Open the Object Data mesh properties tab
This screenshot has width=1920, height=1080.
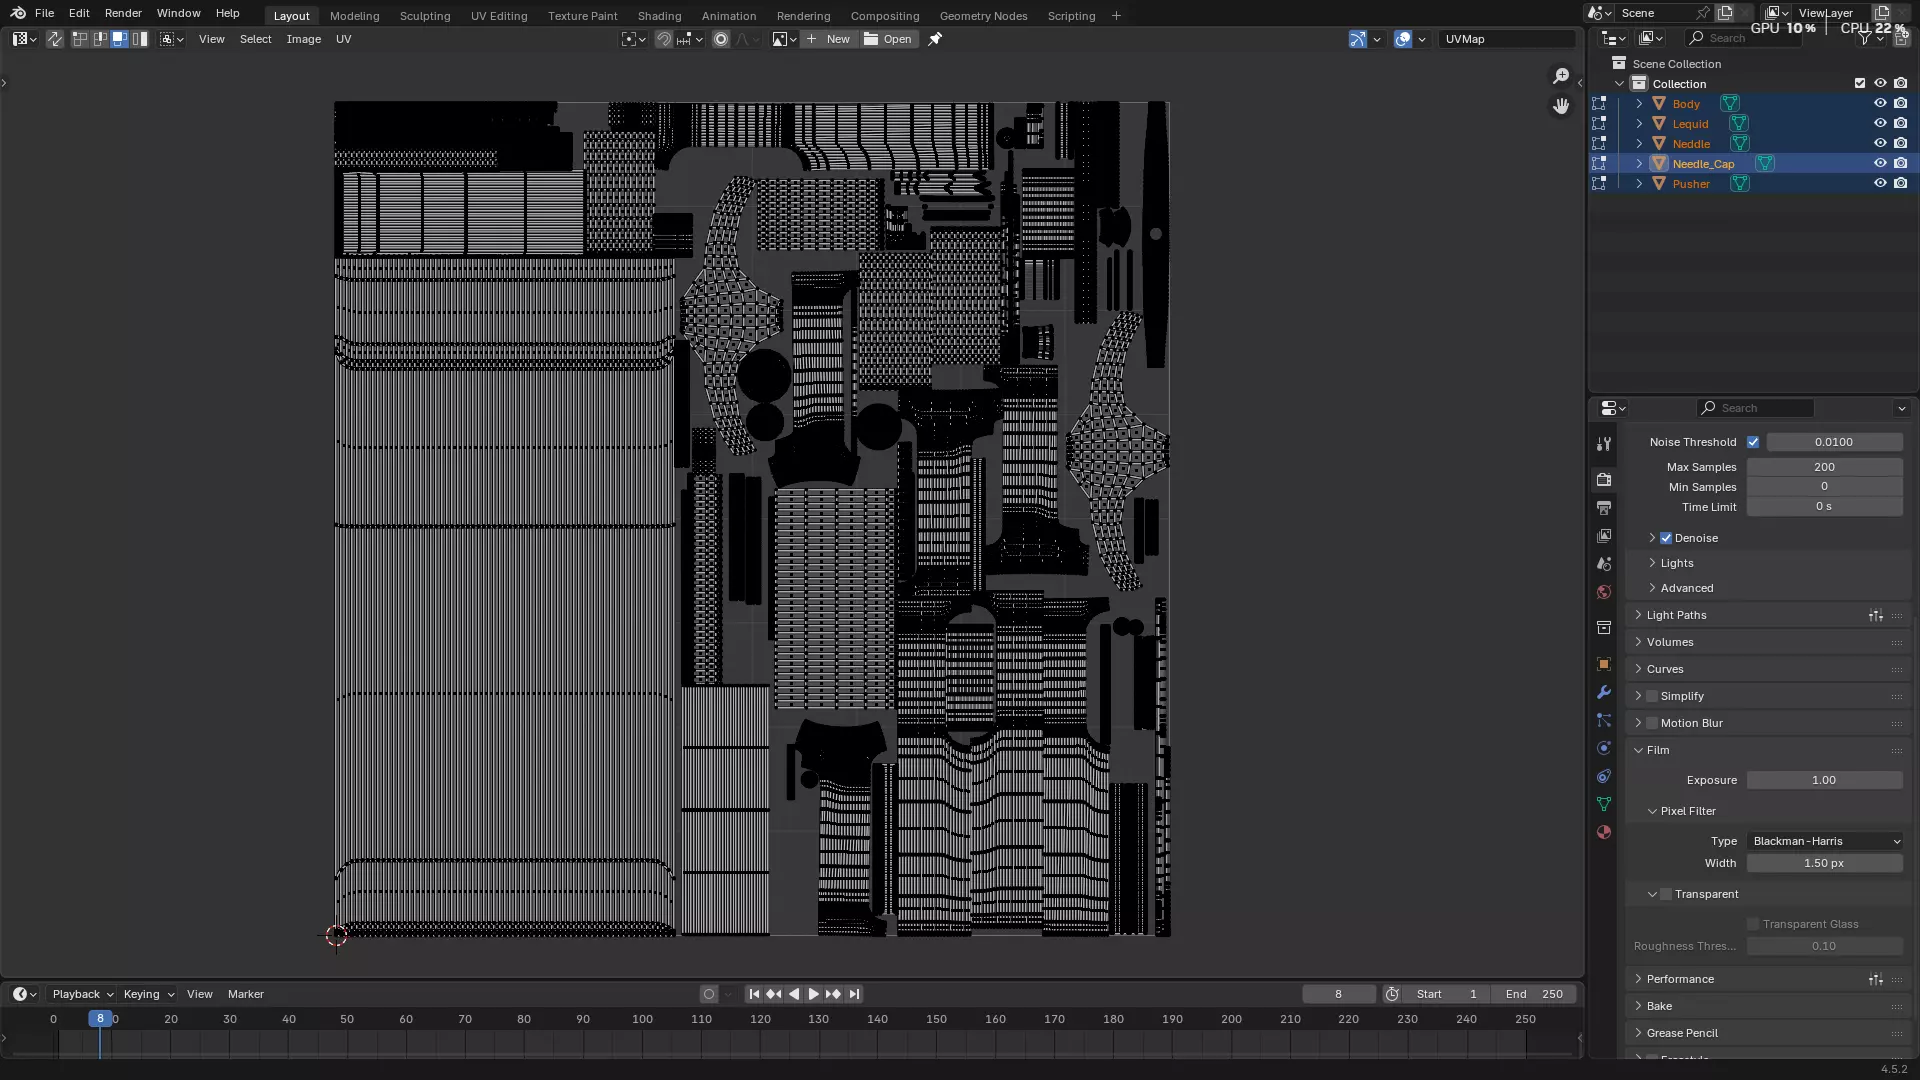click(x=1604, y=804)
